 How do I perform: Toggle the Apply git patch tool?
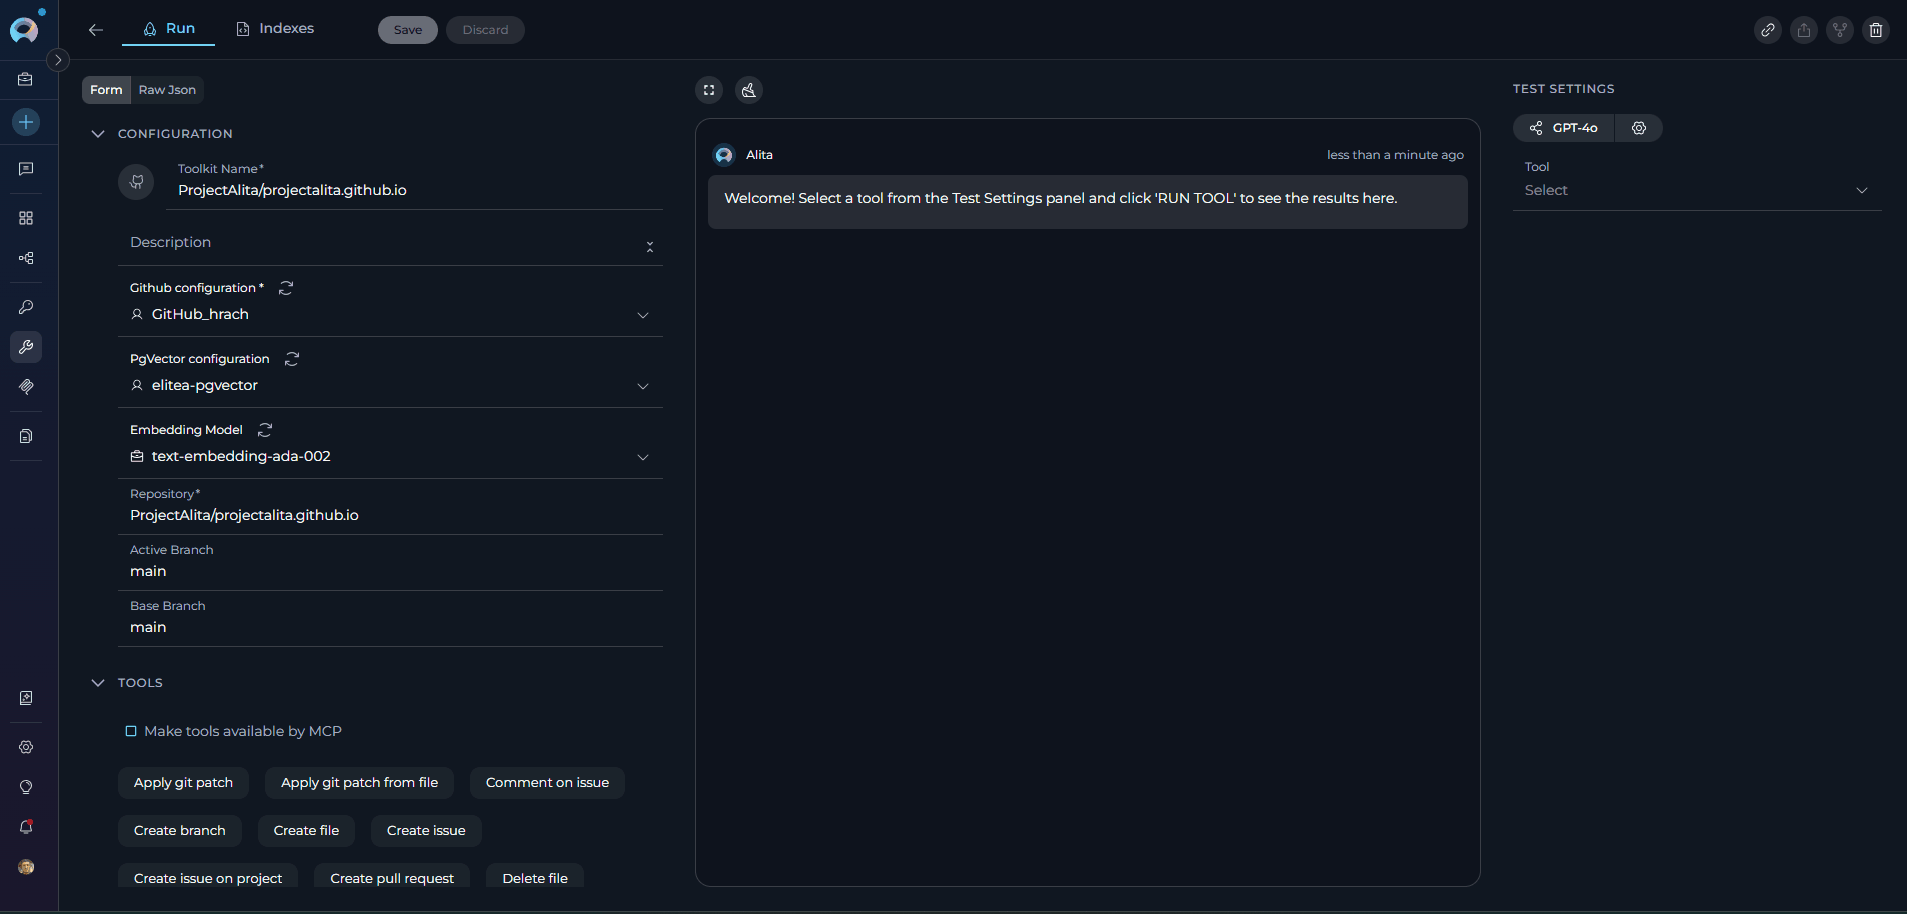(183, 783)
